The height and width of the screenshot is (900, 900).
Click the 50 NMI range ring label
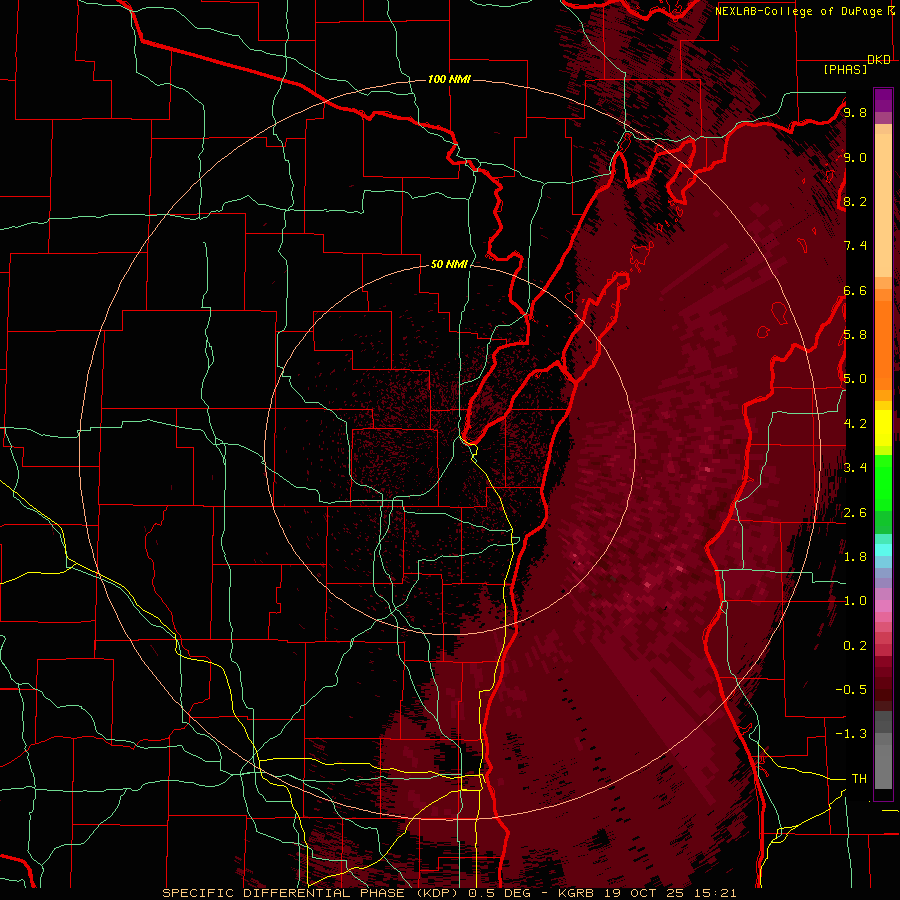449,264
